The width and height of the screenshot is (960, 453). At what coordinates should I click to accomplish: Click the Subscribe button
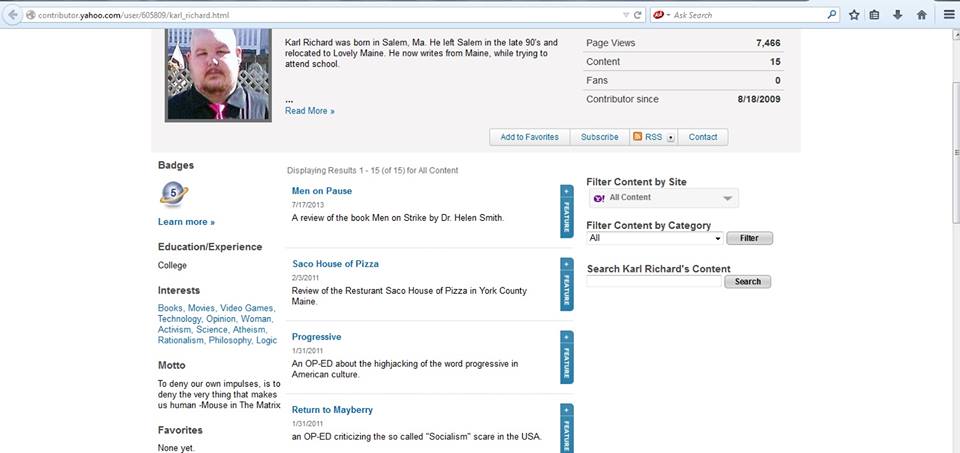[x=599, y=137]
